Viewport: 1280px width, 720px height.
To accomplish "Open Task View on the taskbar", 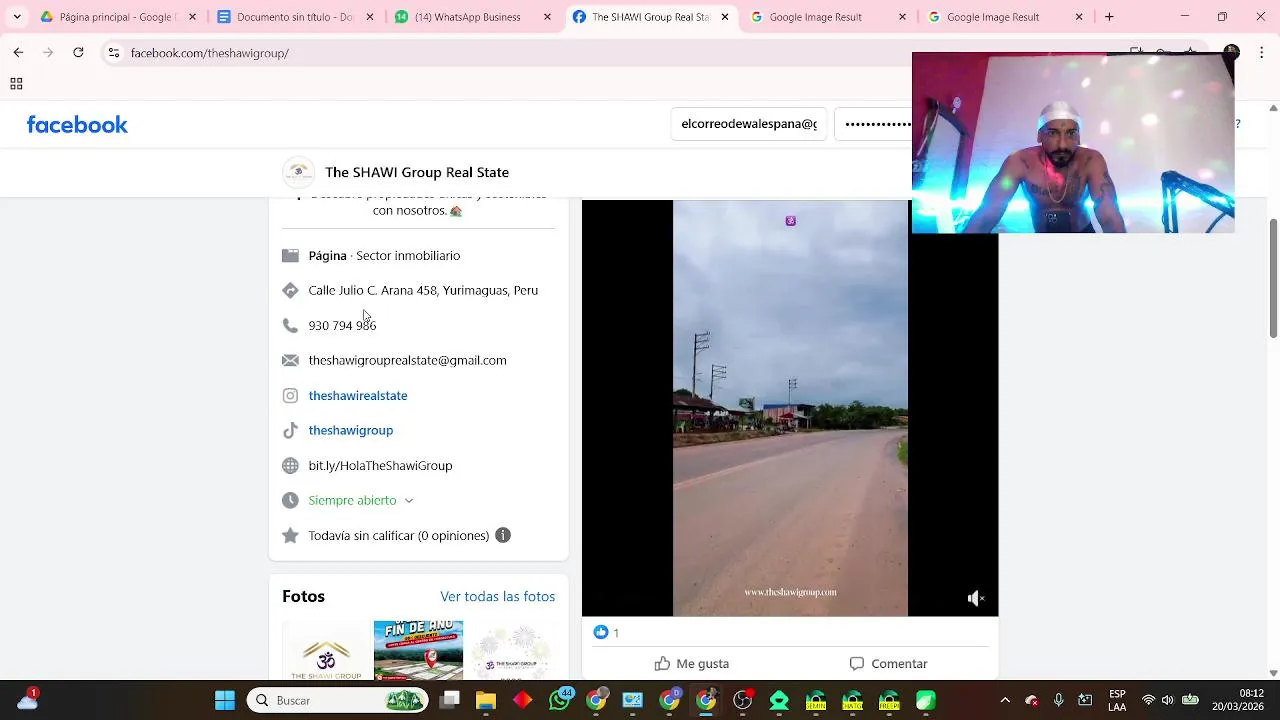I will click(450, 700).
